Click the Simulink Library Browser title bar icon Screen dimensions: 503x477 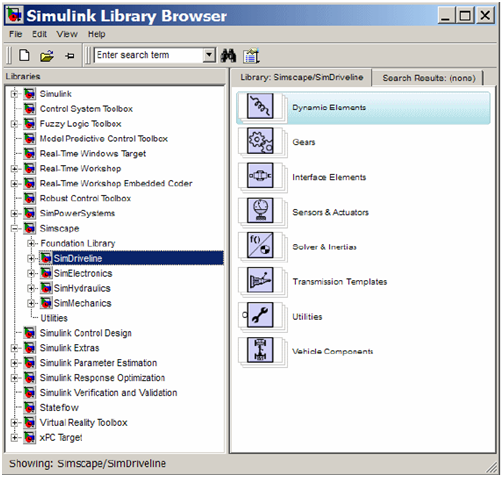point(14,15)
